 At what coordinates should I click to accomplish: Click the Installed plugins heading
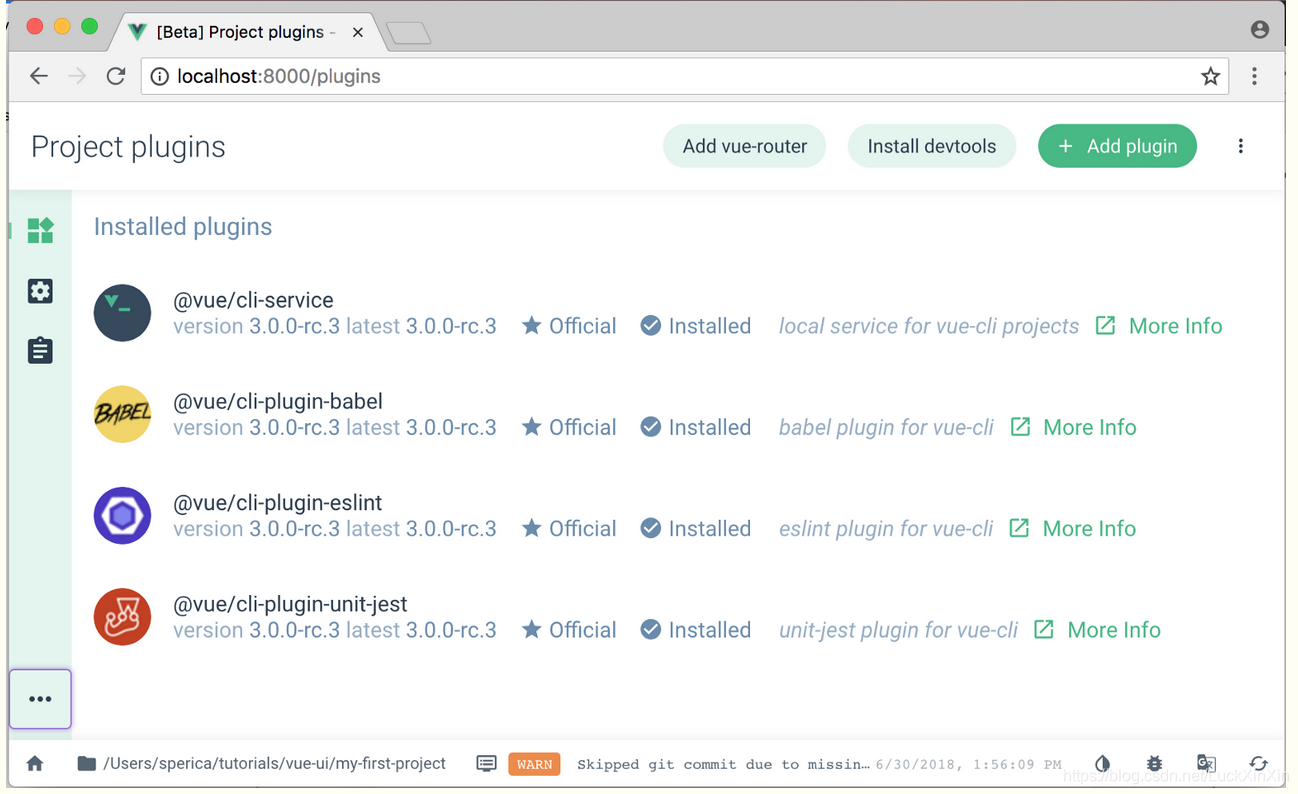pos(183,227)
